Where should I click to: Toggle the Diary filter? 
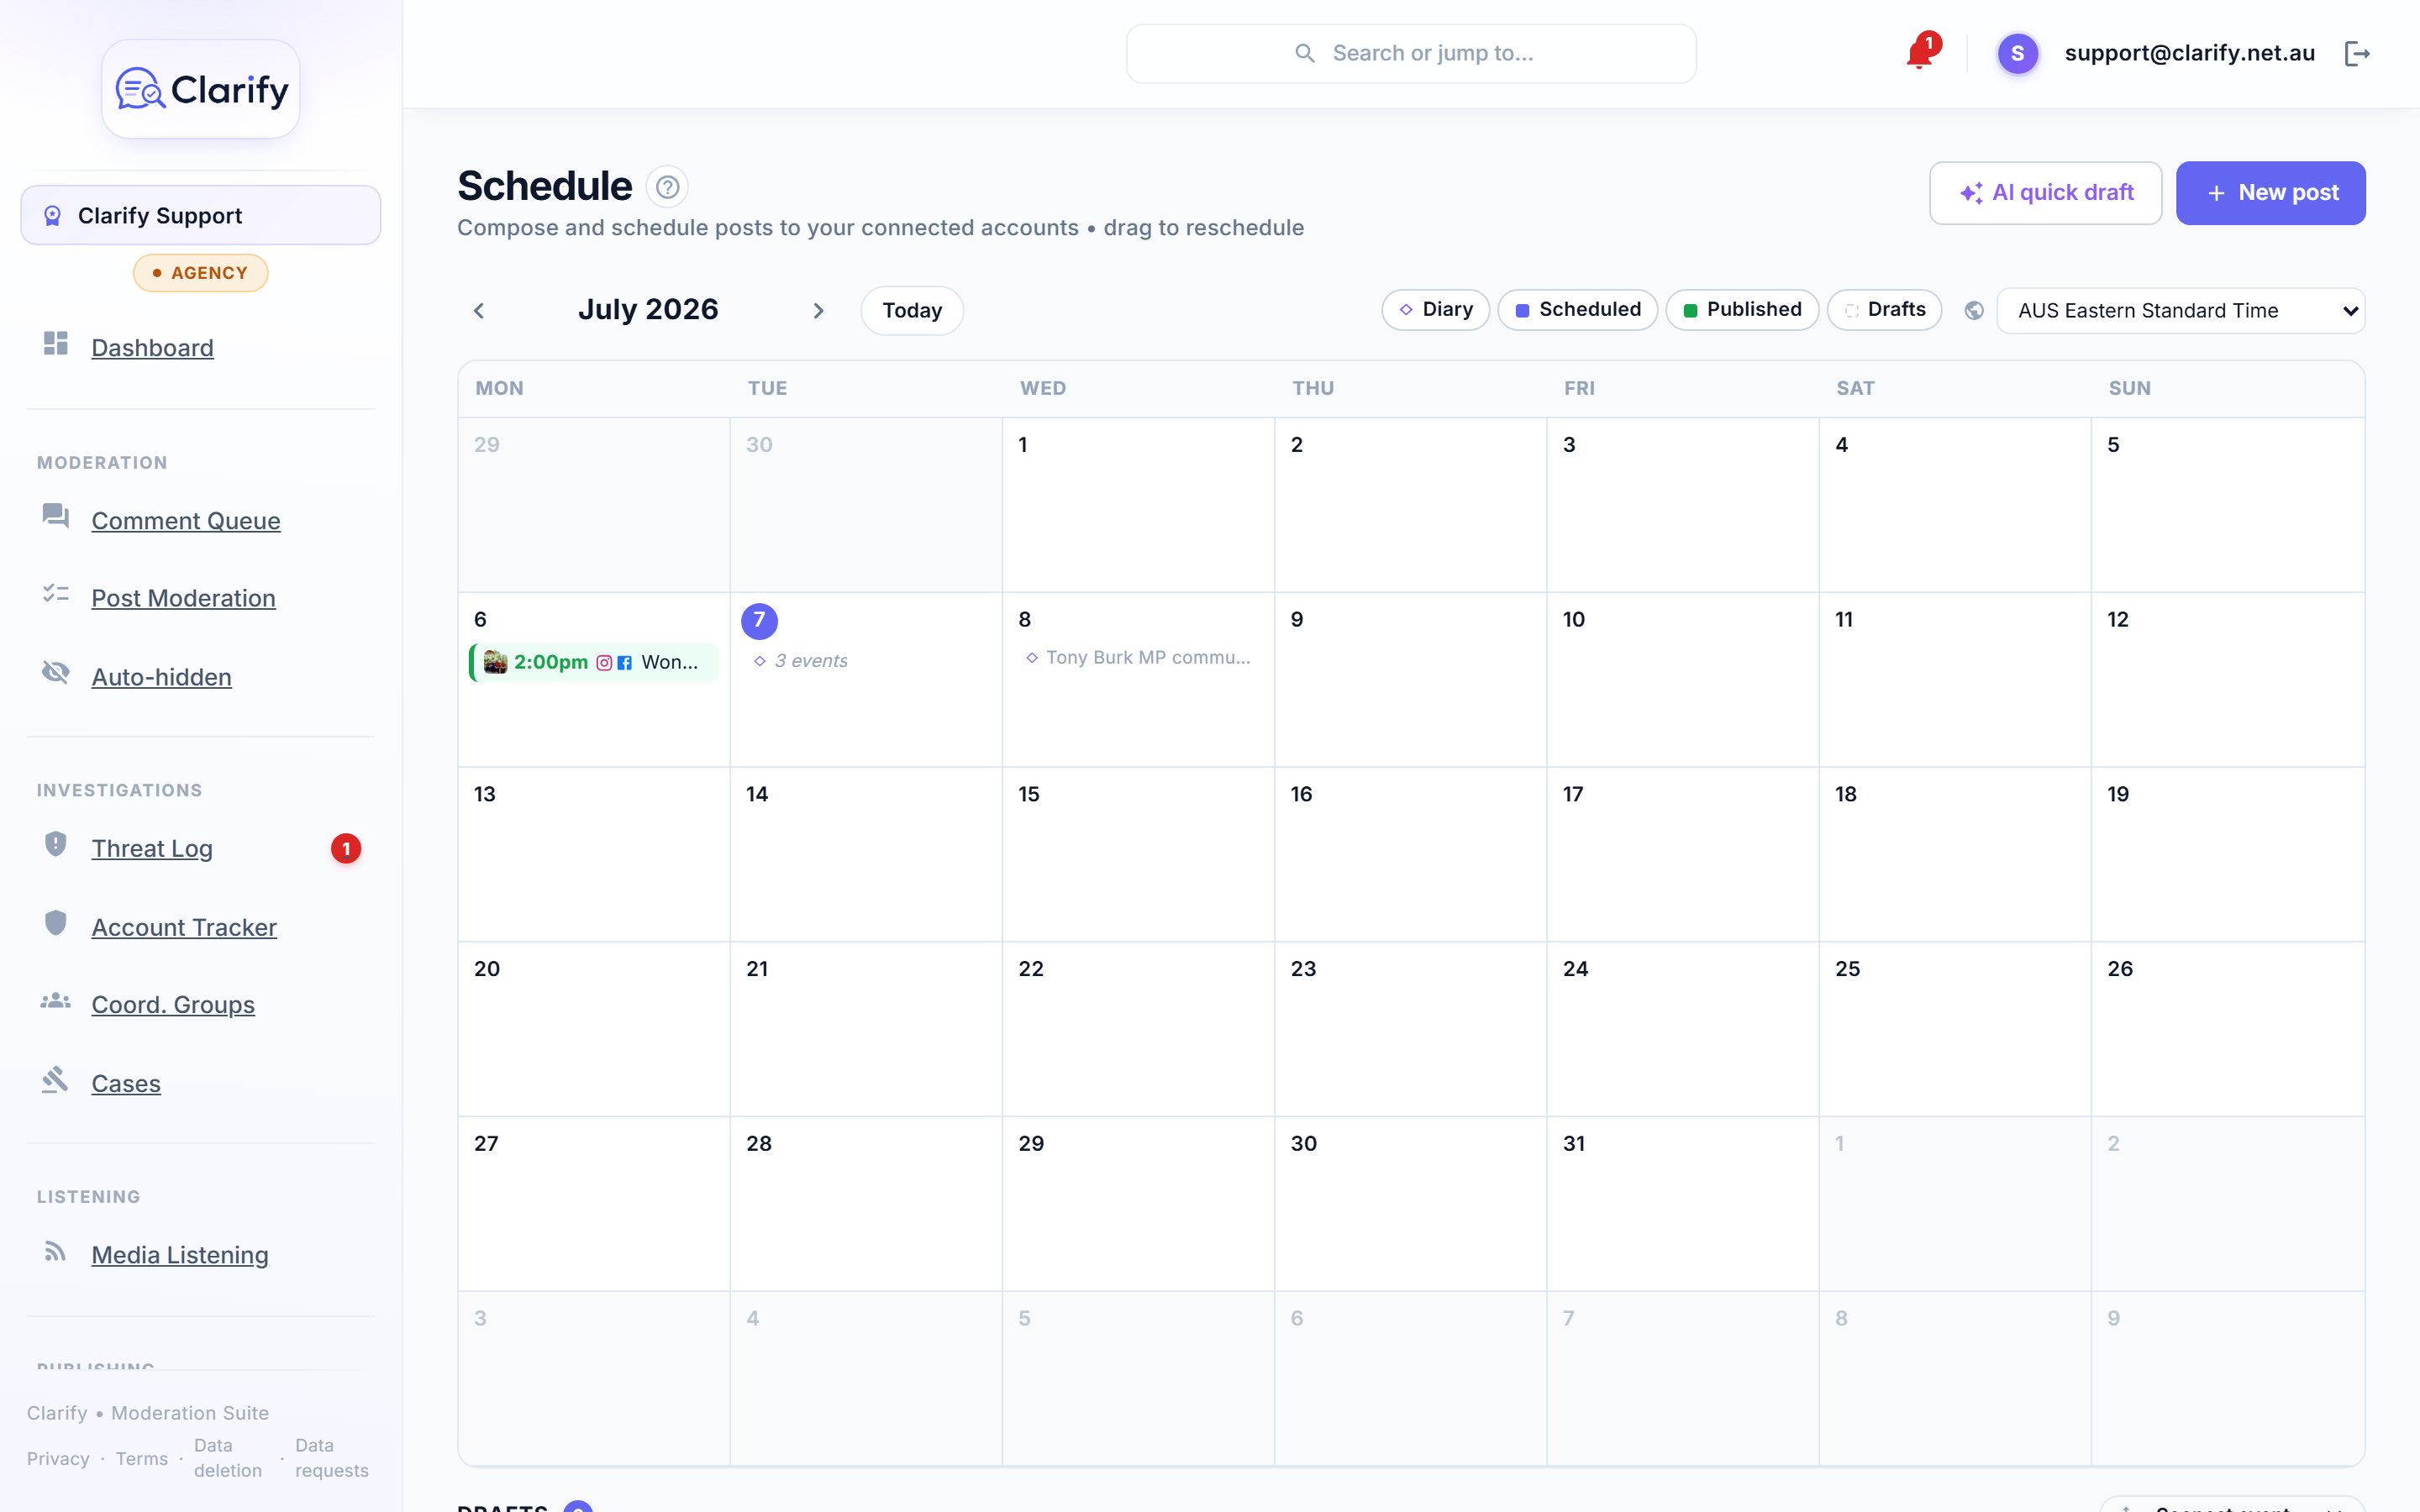pyautogui.click(x=1435, y=310)
